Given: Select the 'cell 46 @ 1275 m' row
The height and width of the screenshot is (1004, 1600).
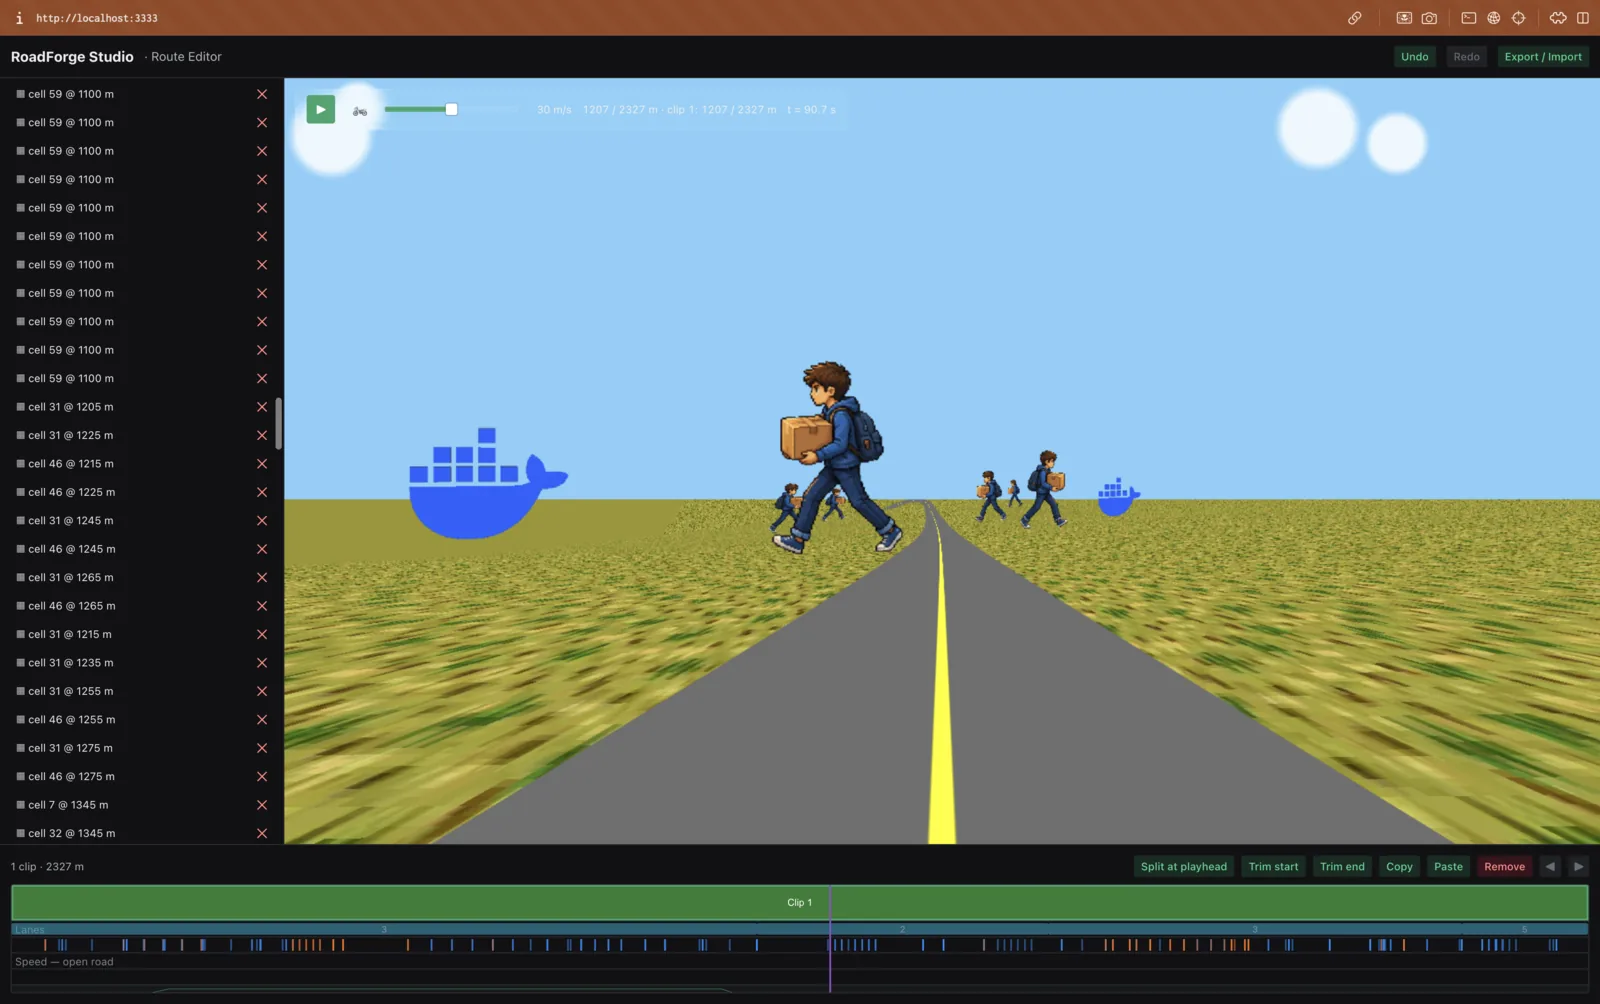Looking at the screenshot, I should (141, 777).
